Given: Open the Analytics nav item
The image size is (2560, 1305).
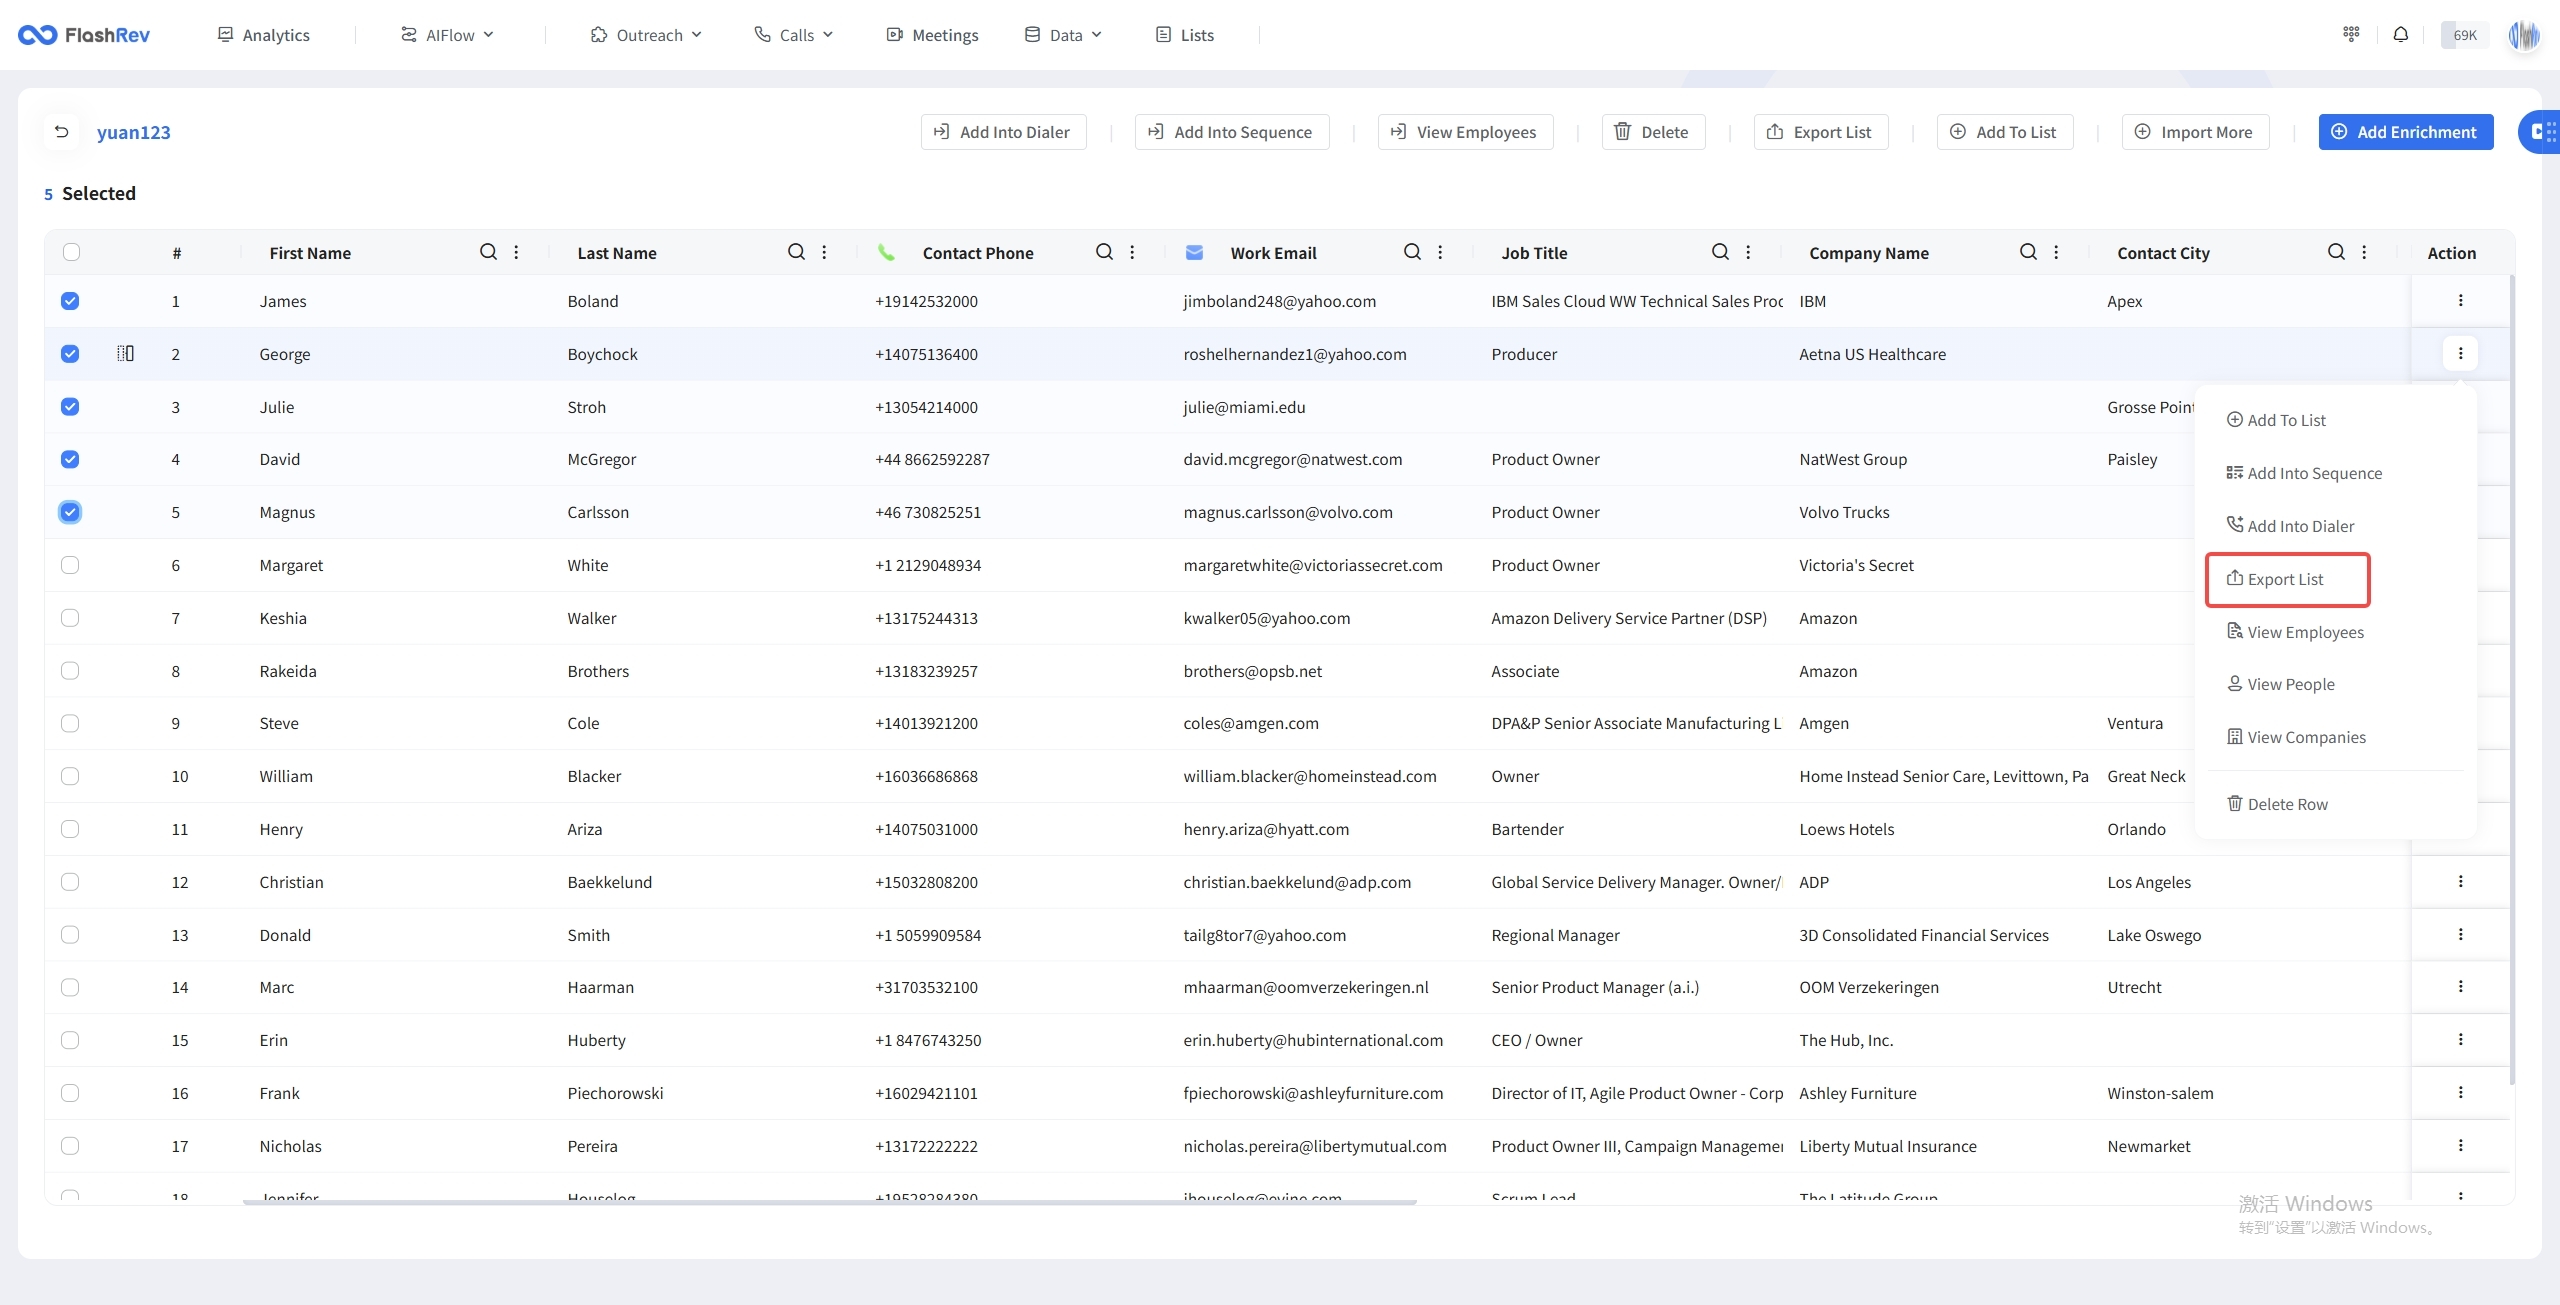Looking at the screenshot, I should pyautogui.click(x=264, y=35).
